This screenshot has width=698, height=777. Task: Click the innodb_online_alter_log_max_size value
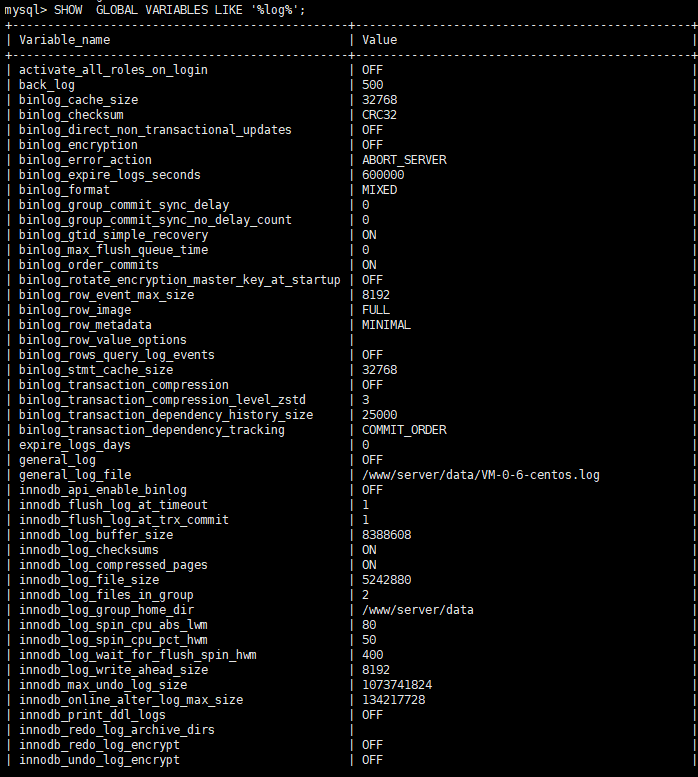click(393, 700)
